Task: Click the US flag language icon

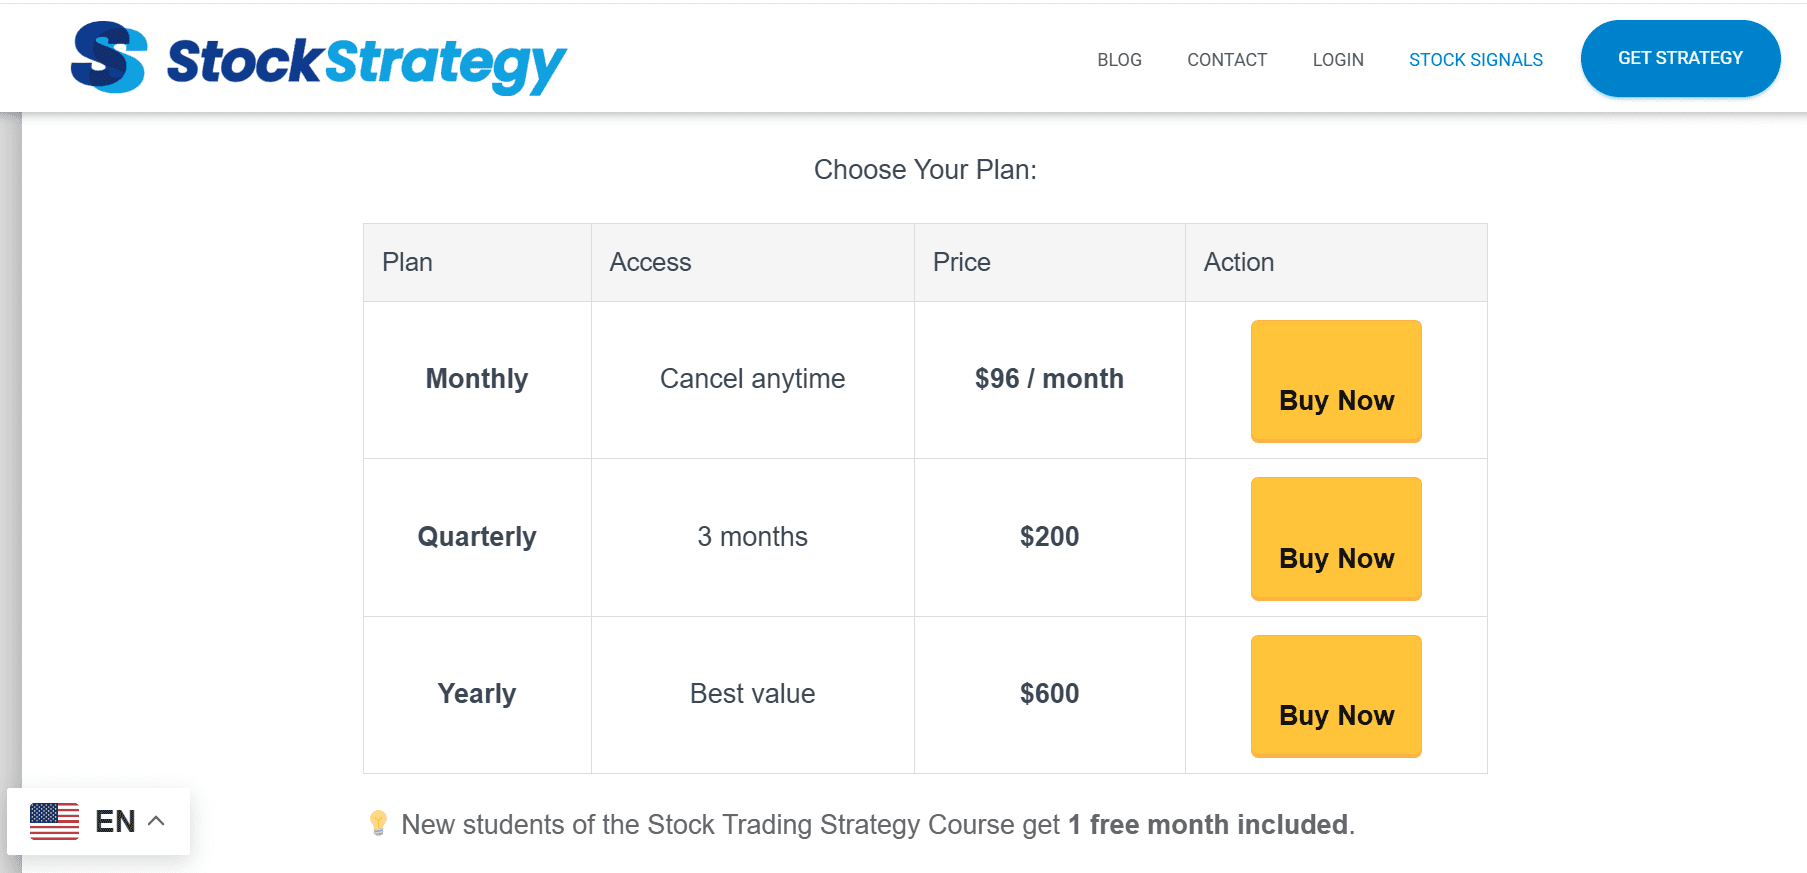Action: pyautogui.click(x=54, y=821)
